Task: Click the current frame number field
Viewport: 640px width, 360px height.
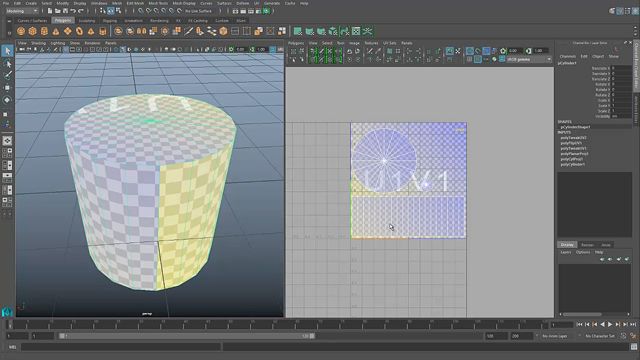Action: pyautogui.click(x=562, y=325)
